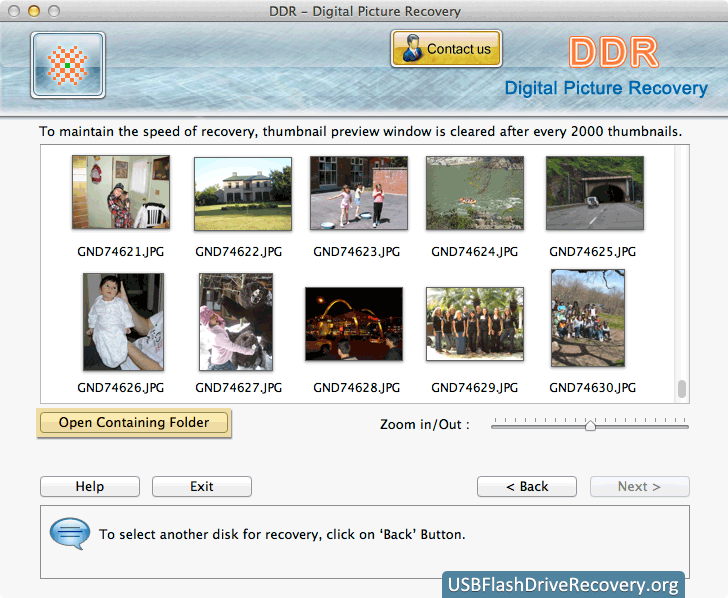Click the disabled Next > button
Image resolution: width=728 pixels, height=598 pixels.
(x=639, y=487)
